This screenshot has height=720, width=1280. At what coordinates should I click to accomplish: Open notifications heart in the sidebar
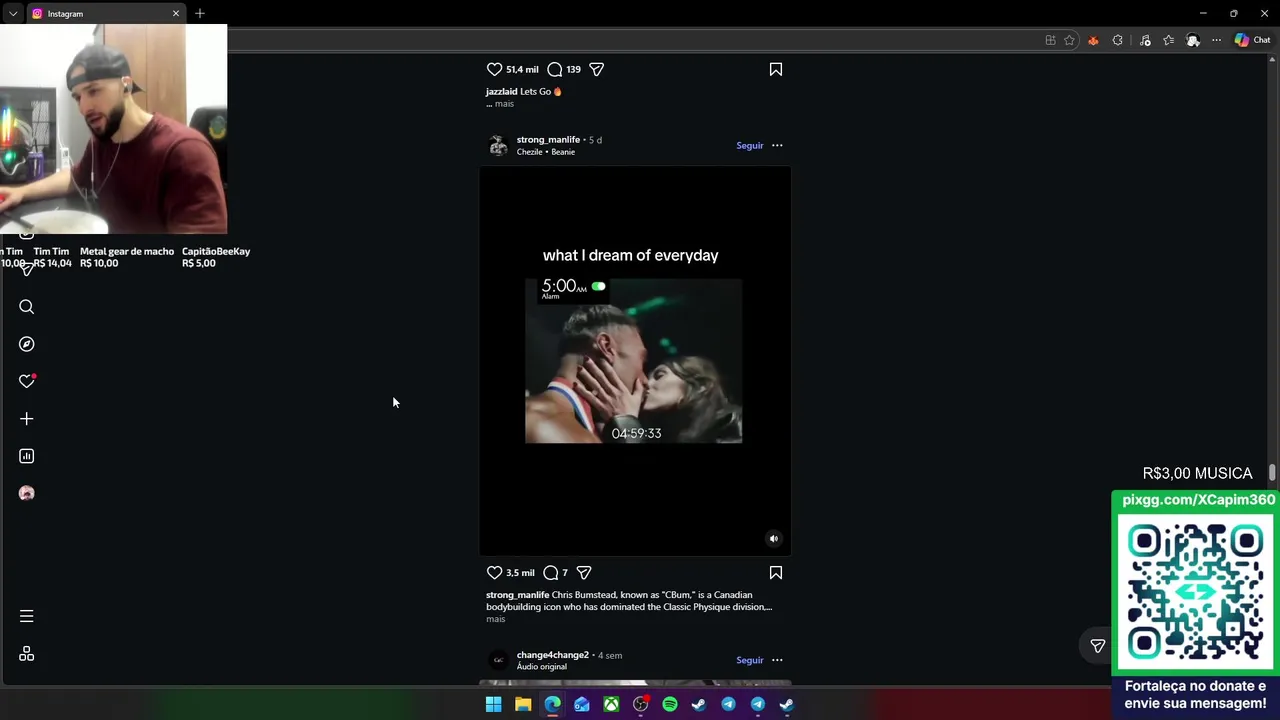point(27,381)
